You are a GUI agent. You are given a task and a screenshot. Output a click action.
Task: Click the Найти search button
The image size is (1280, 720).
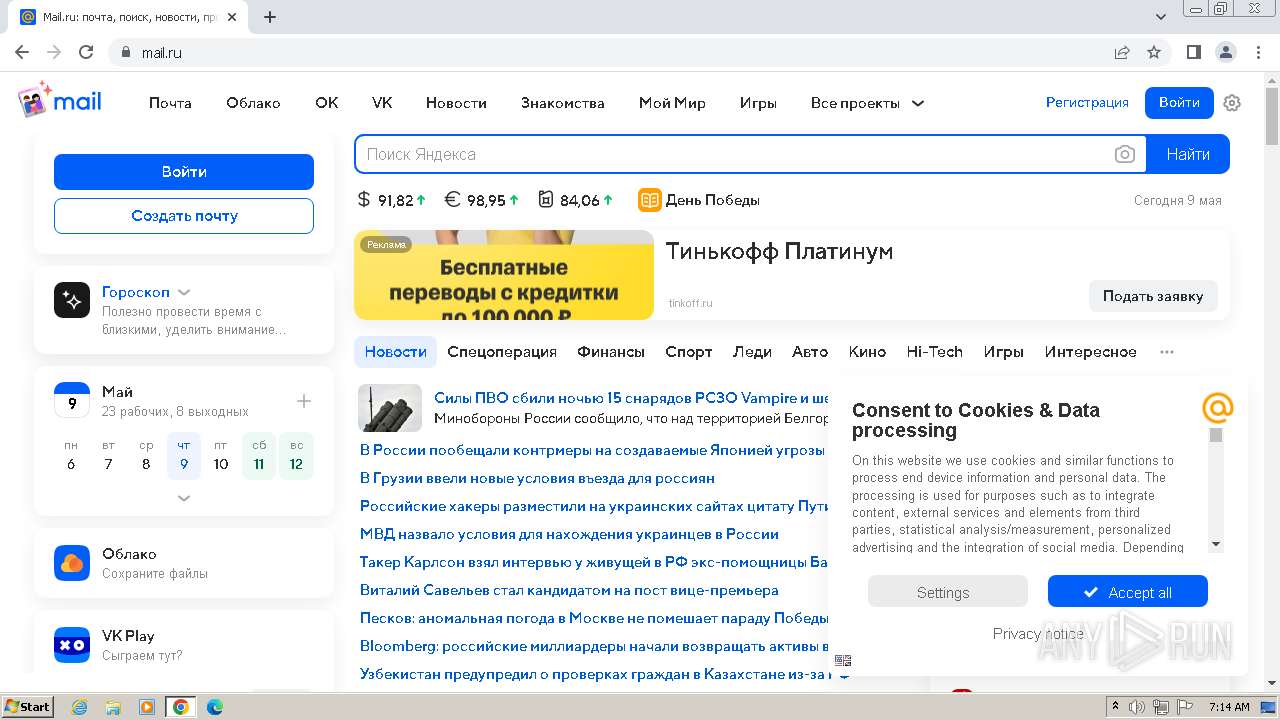point(1188,154)
